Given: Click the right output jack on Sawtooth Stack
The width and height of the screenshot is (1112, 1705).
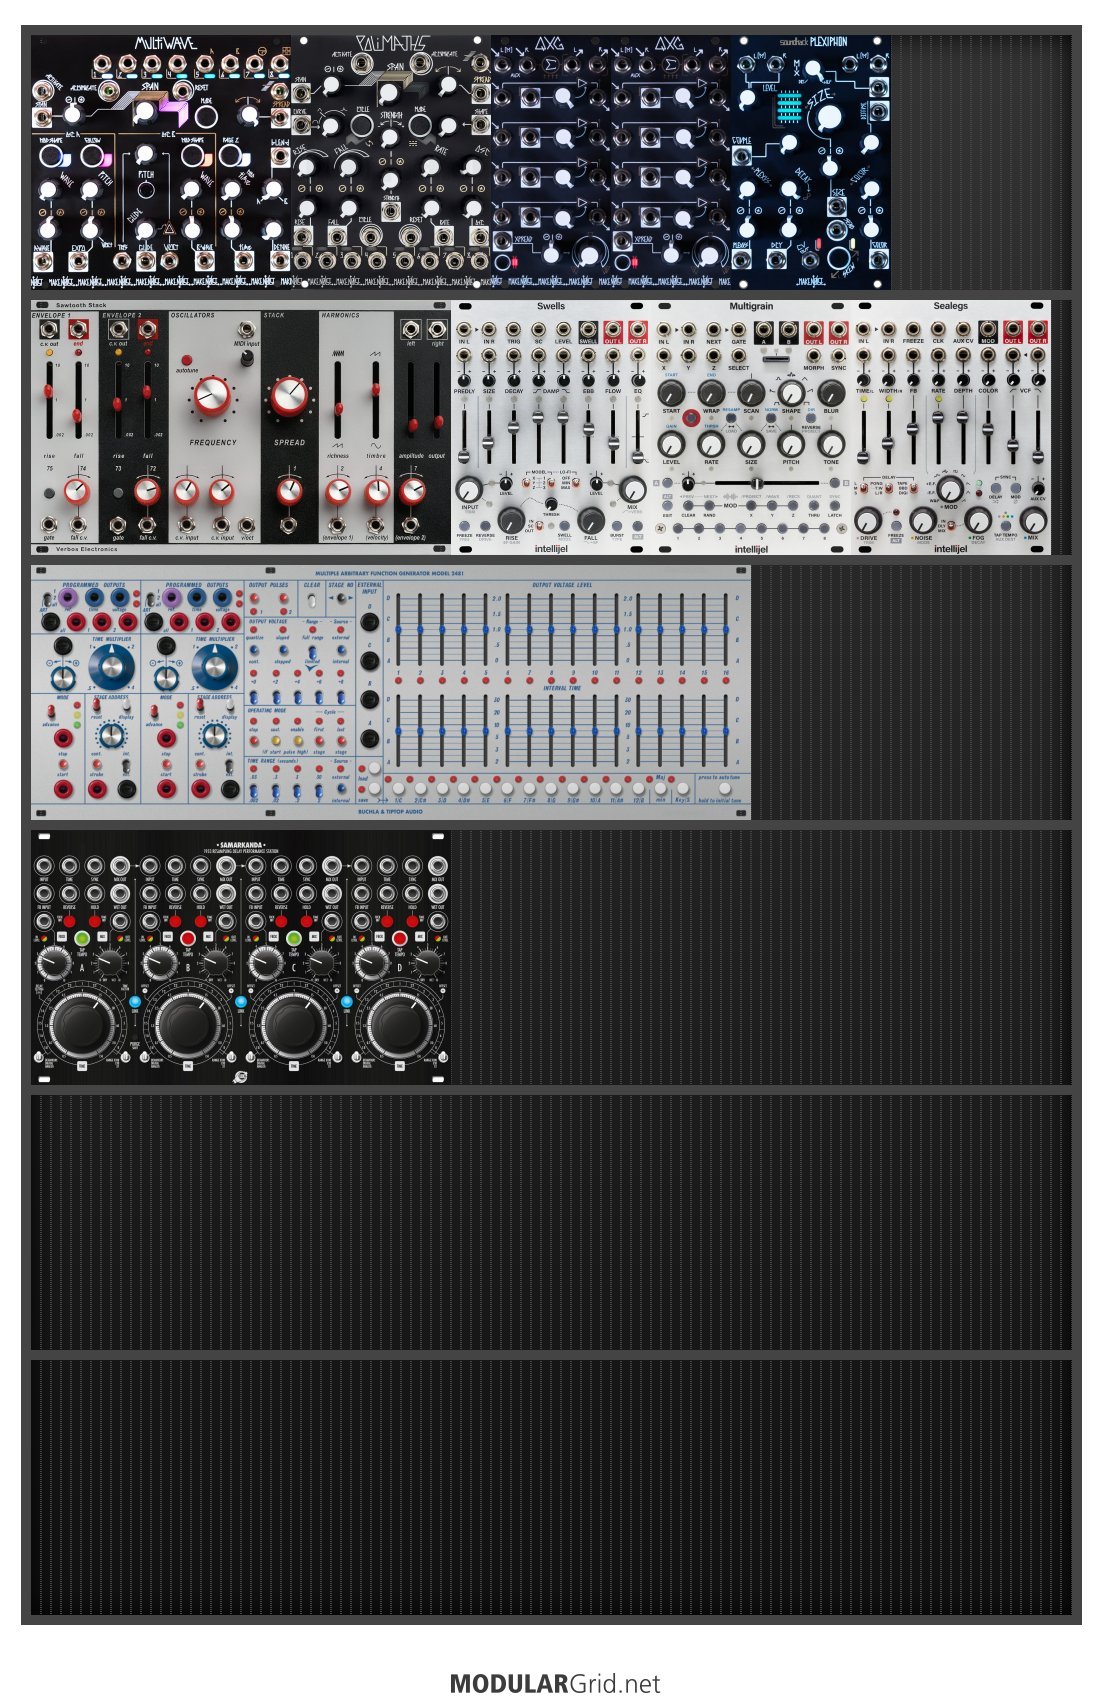Looking at the screenshot, I should pyautogui.click(x=437, y=329).
